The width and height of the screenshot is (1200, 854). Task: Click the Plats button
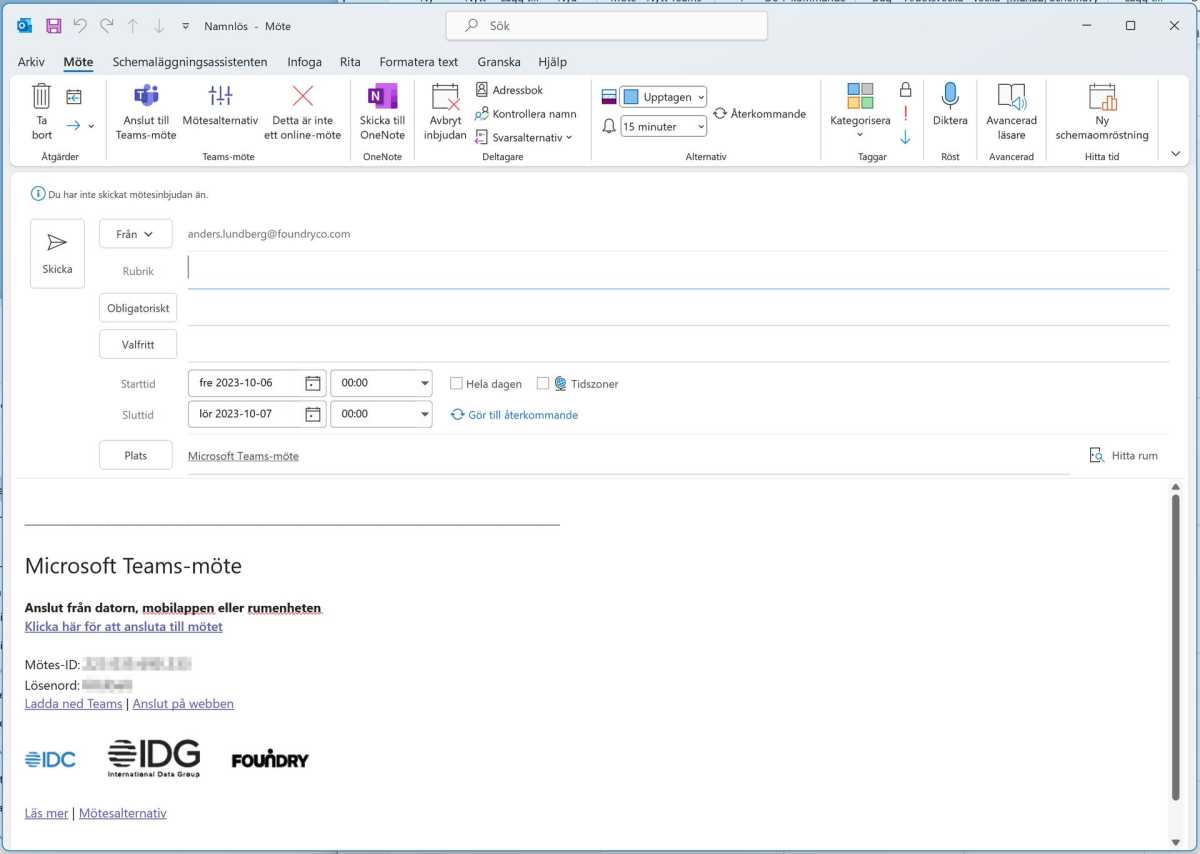tap(136, 455)
